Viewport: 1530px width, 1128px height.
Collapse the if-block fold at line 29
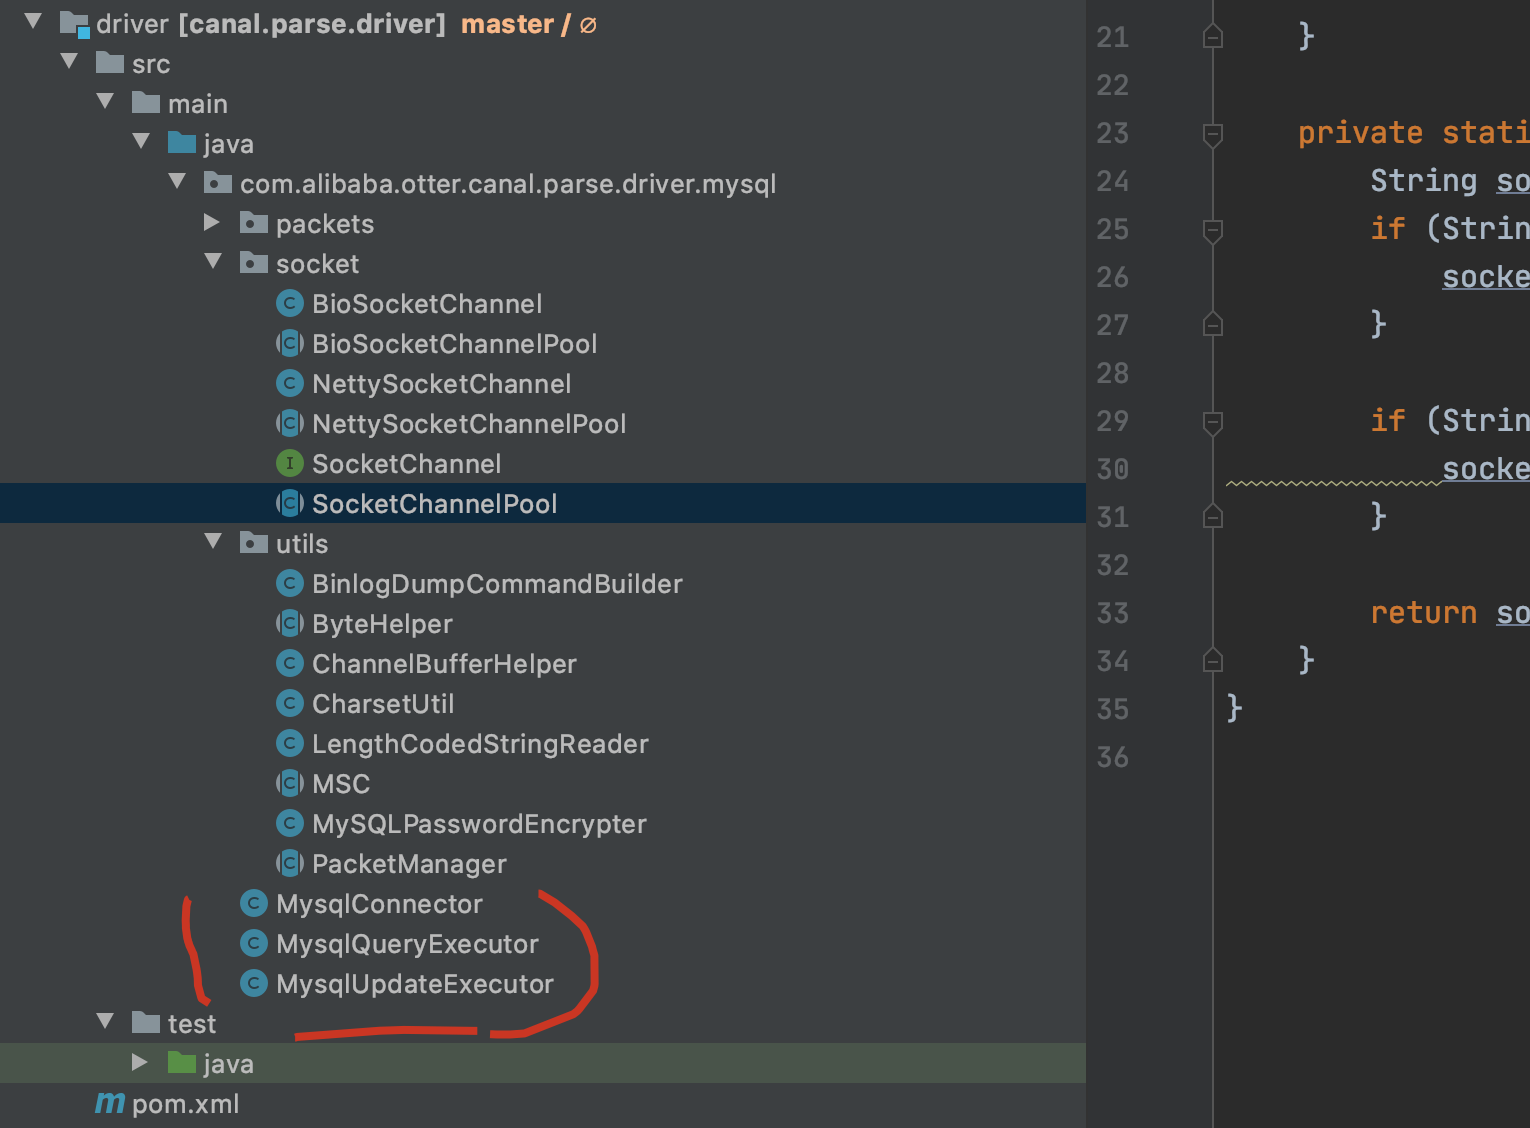pyautogui.click(x=1212, y=421)
